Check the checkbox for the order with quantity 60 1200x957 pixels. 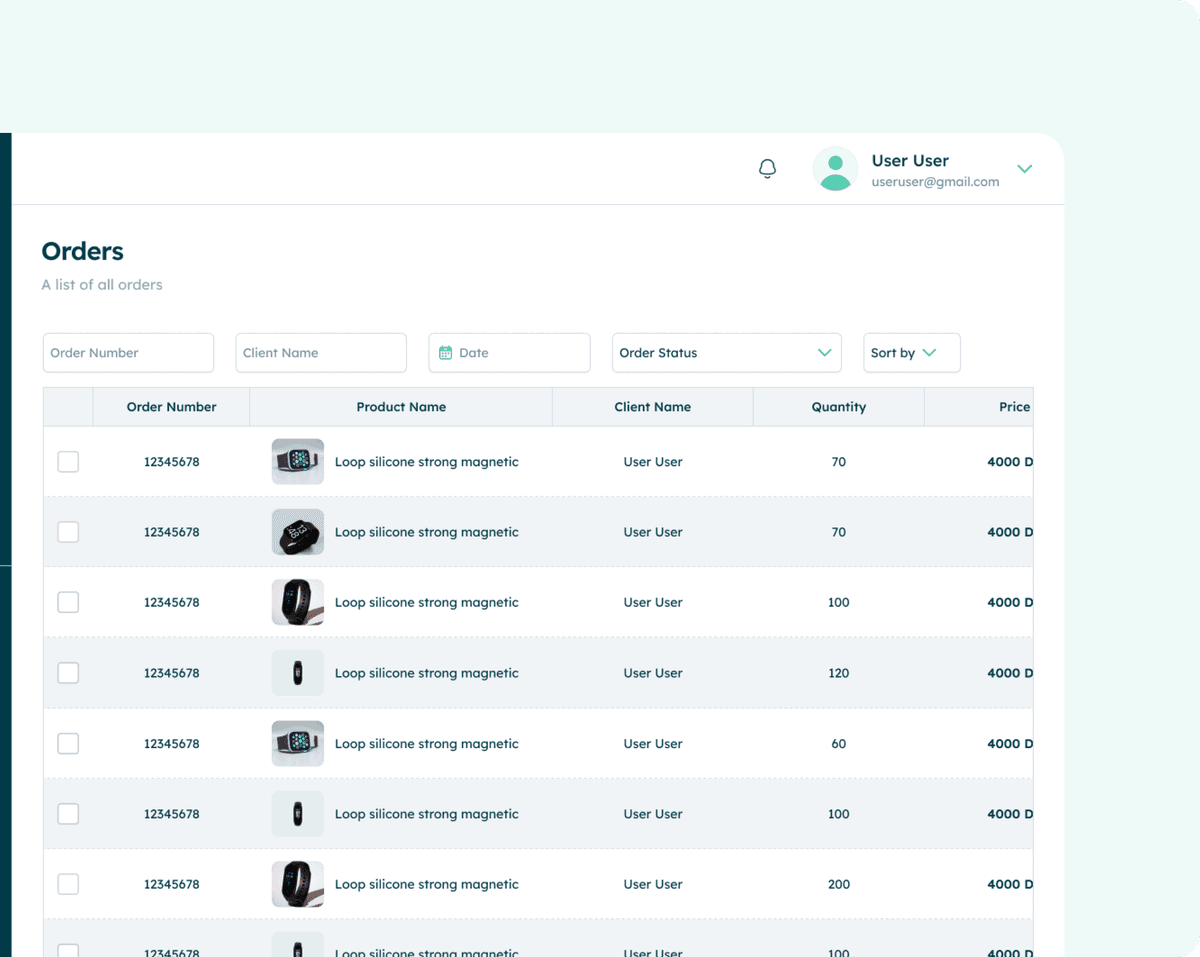click(67, 743)
